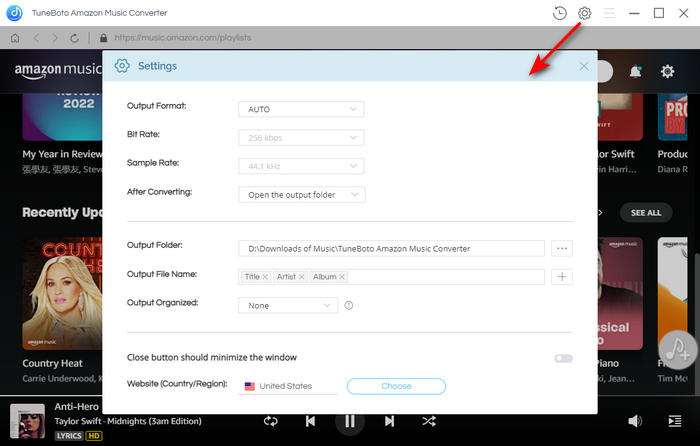Click the HD quality badge
The image size is (700, 446).
94,436
